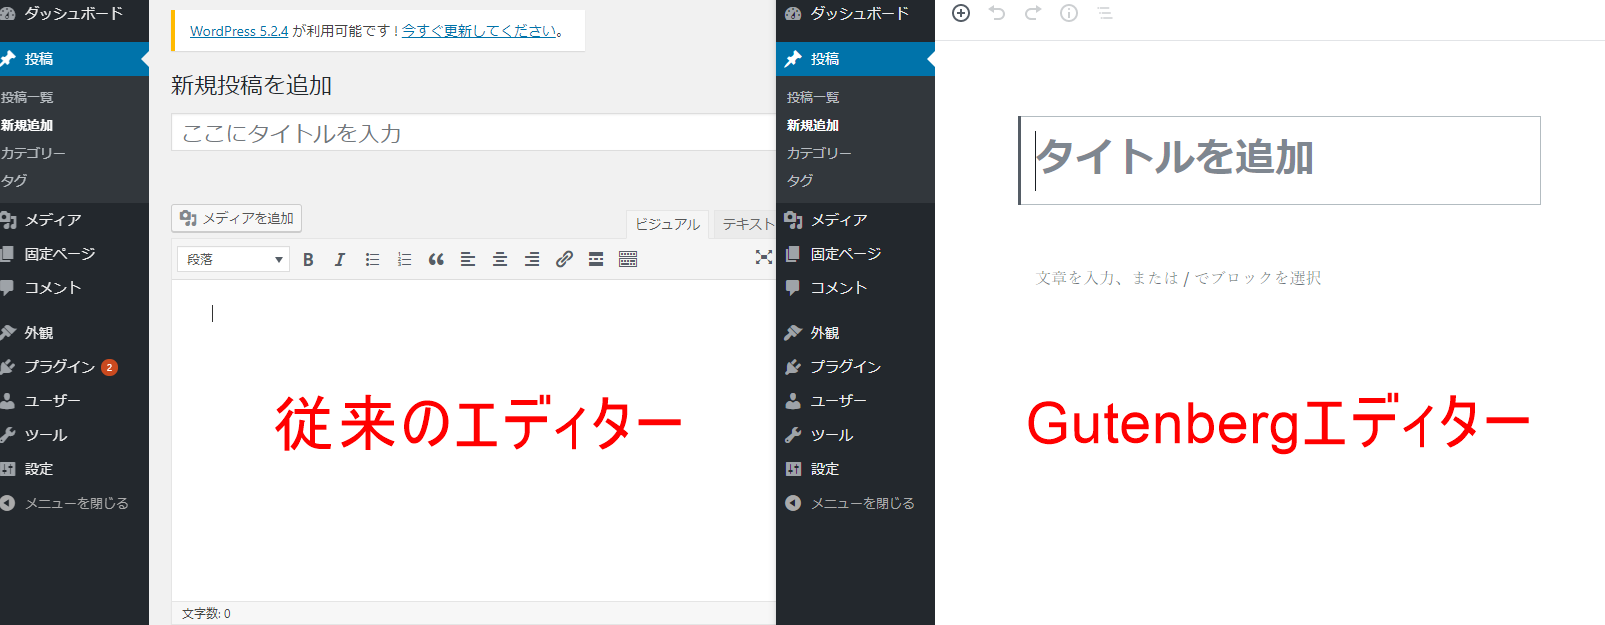The image size is (1605, 625).
Task: Switch to the ビジュアル tab
Action: coord(667,224)
